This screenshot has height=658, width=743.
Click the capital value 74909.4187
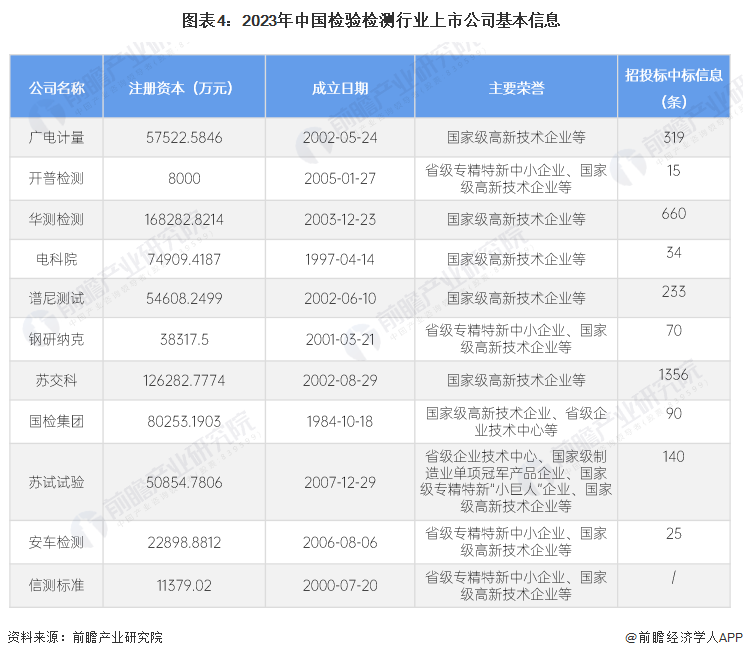[x=184, y=259]
